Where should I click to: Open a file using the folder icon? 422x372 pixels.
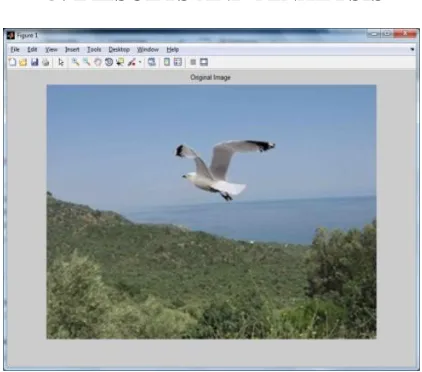pos(23,62)
